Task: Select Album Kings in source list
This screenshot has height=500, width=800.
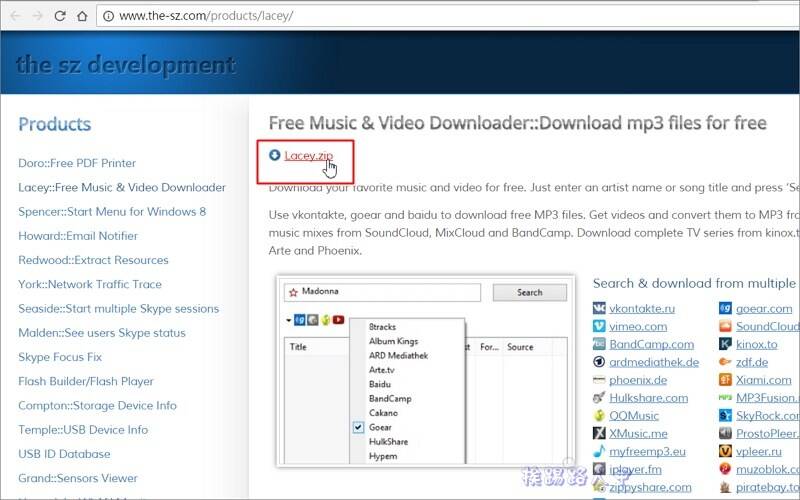Action: point(393,341)
